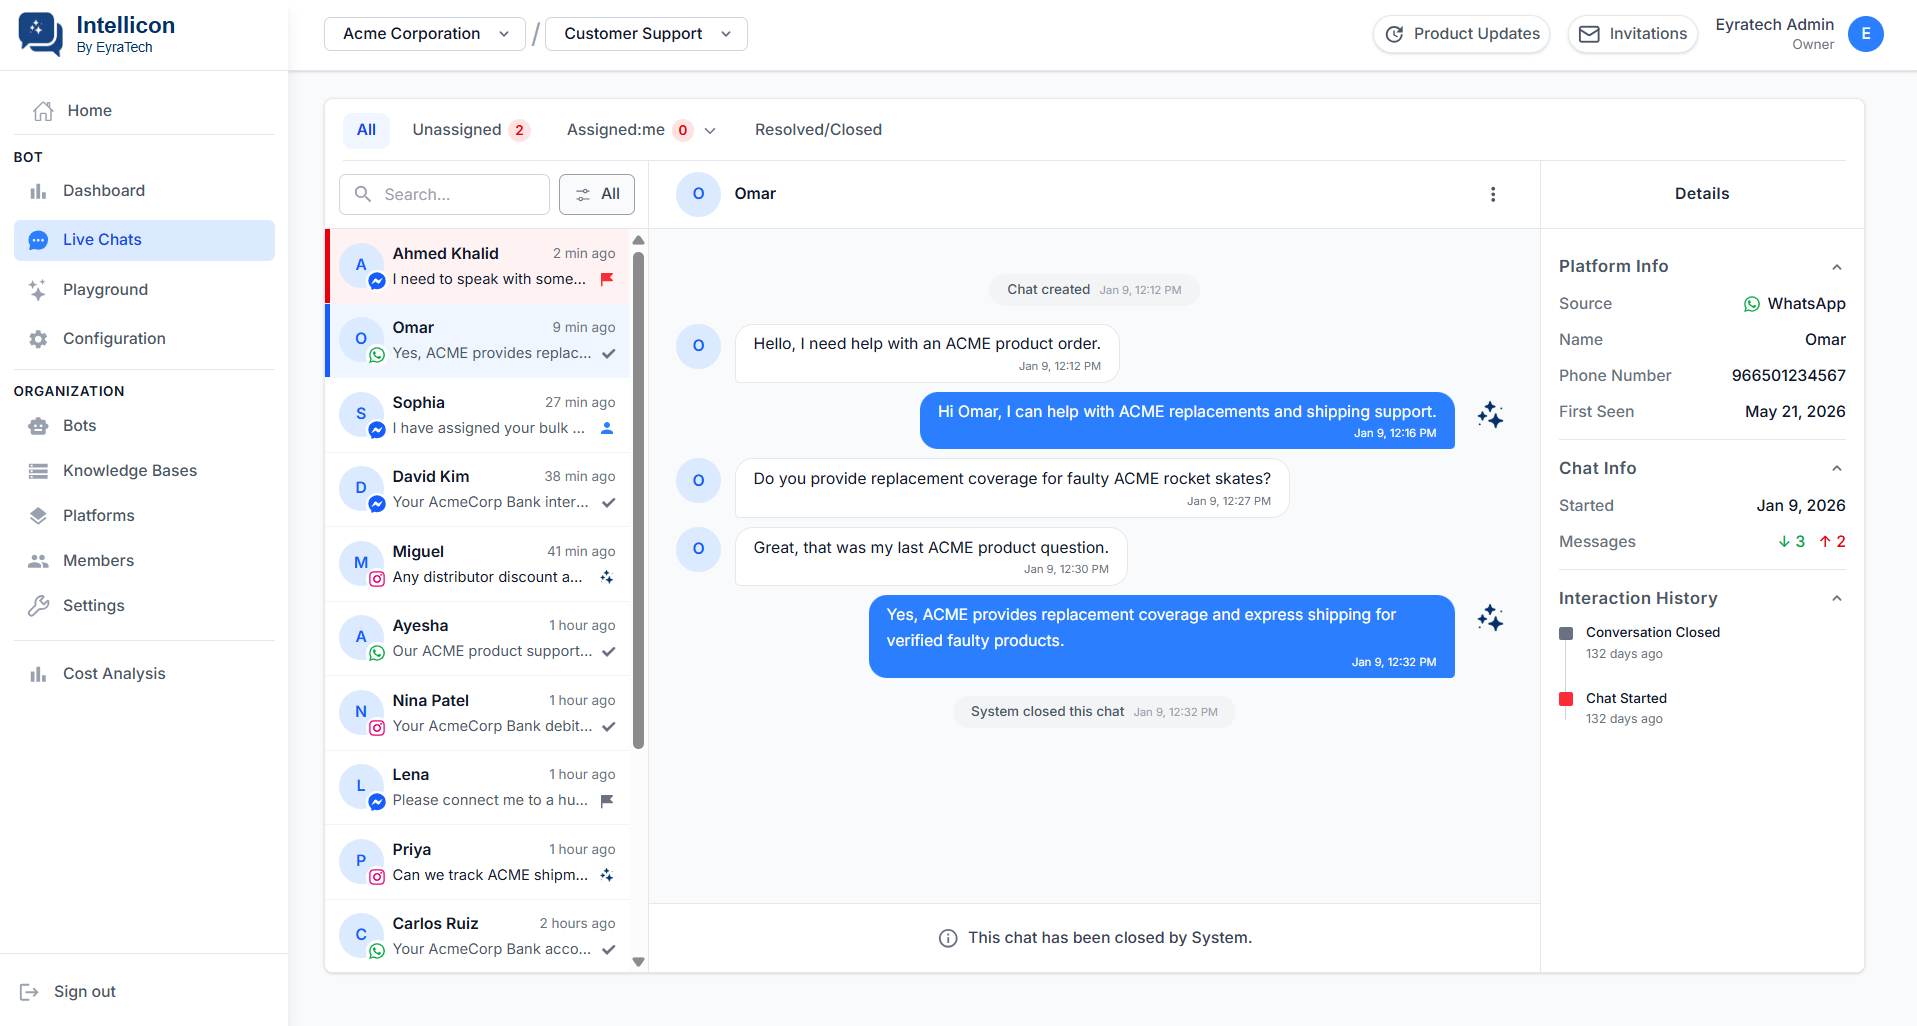Switch to the Assigned:me tab
This screenshot has width=1917, height=1026.
tap(629, 130)
